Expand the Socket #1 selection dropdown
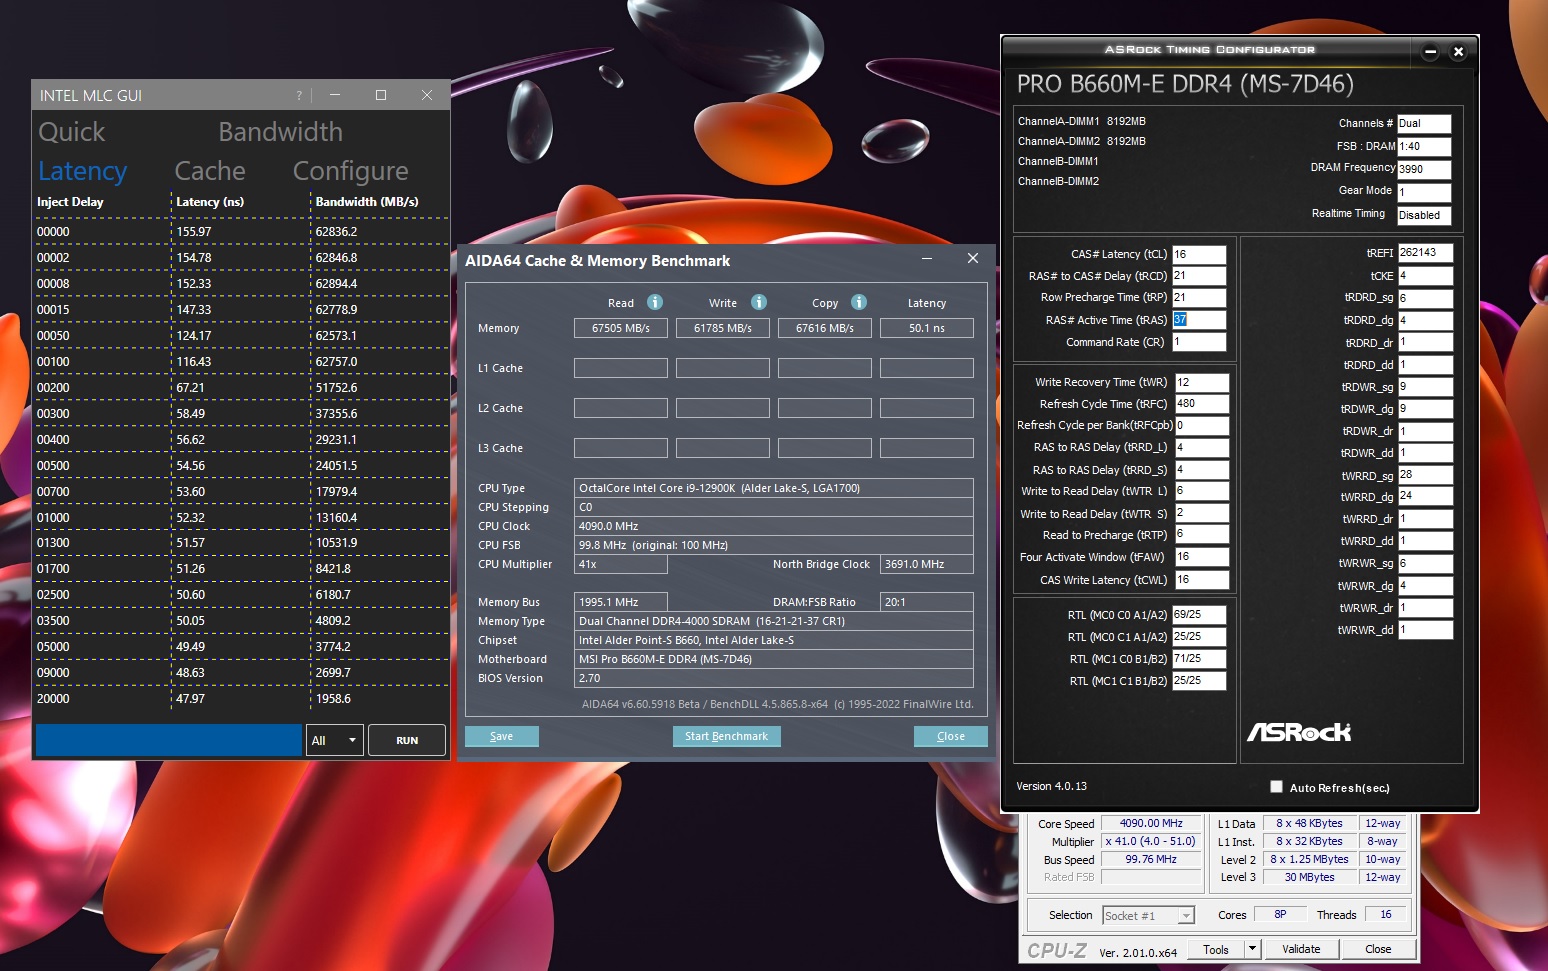Viewport: 1548px width, 971px height. click(1186, 916)
